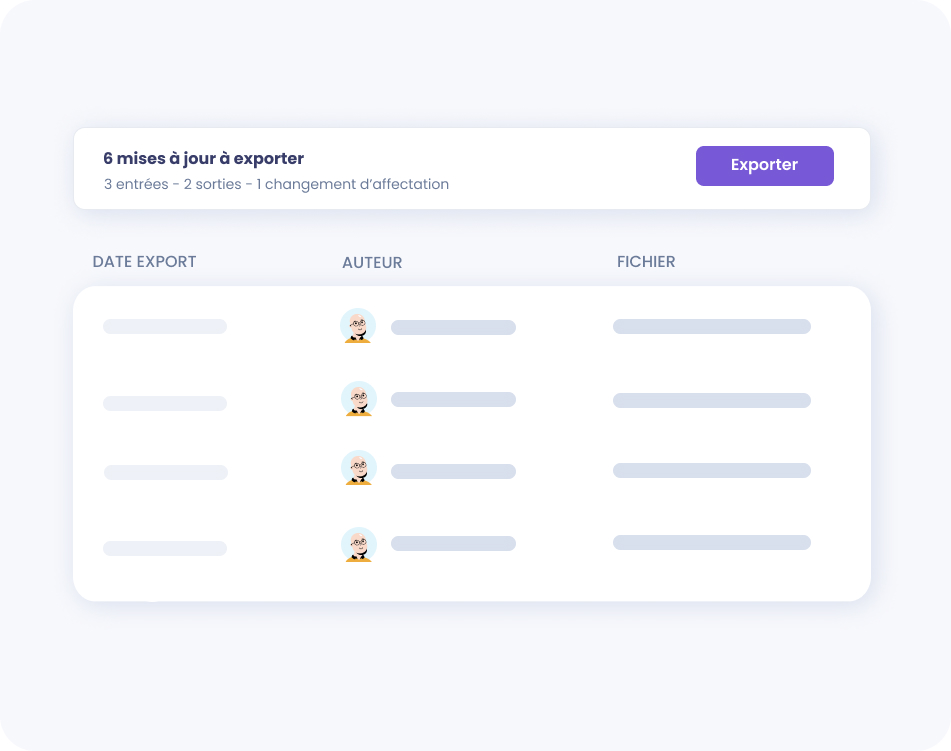Click the "6 mises à jour à exporter" heading
Screen dimensions: 951x751
click(204, 158)
